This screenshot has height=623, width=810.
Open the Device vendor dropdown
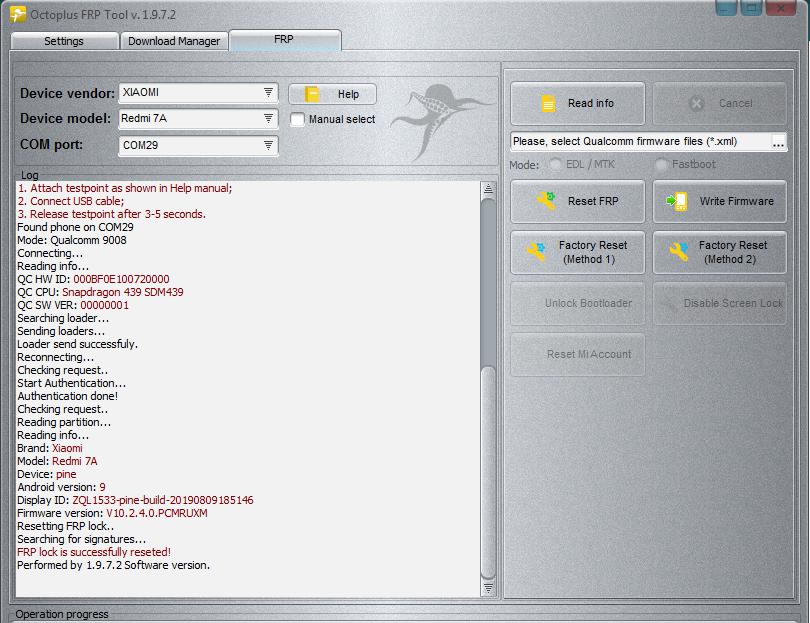pyautogui.click(x=268, y=92)
